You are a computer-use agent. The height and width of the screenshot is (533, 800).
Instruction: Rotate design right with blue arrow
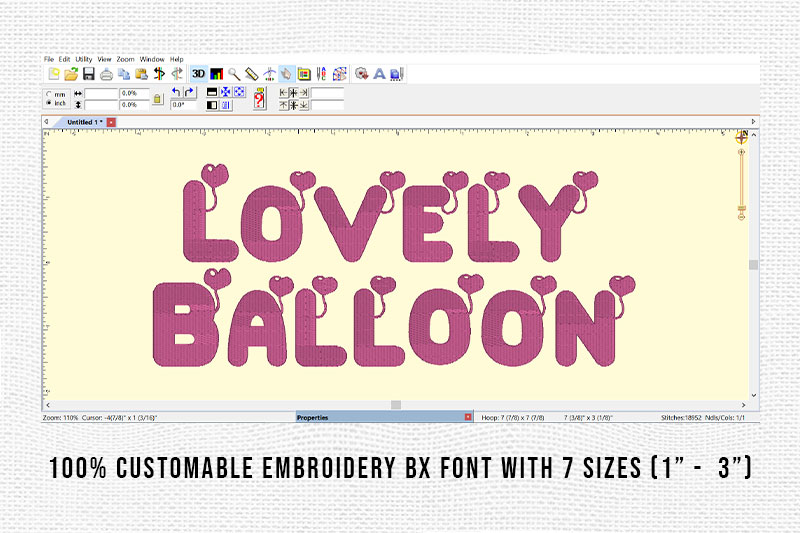(x=189, y=92)
